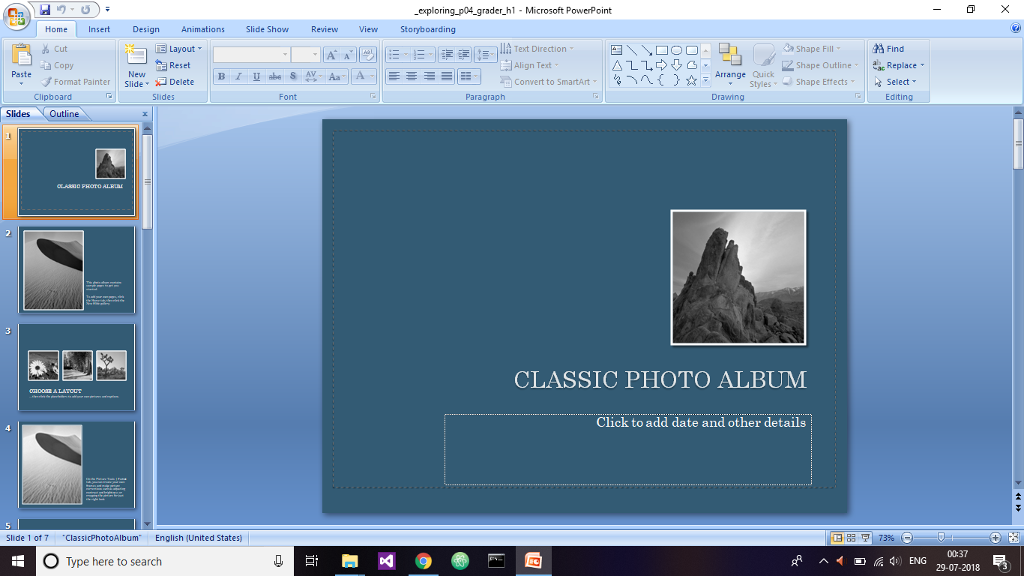Adjust the zoom slider in status bar
The image size is (1024, 576).
tap(940, 537)
